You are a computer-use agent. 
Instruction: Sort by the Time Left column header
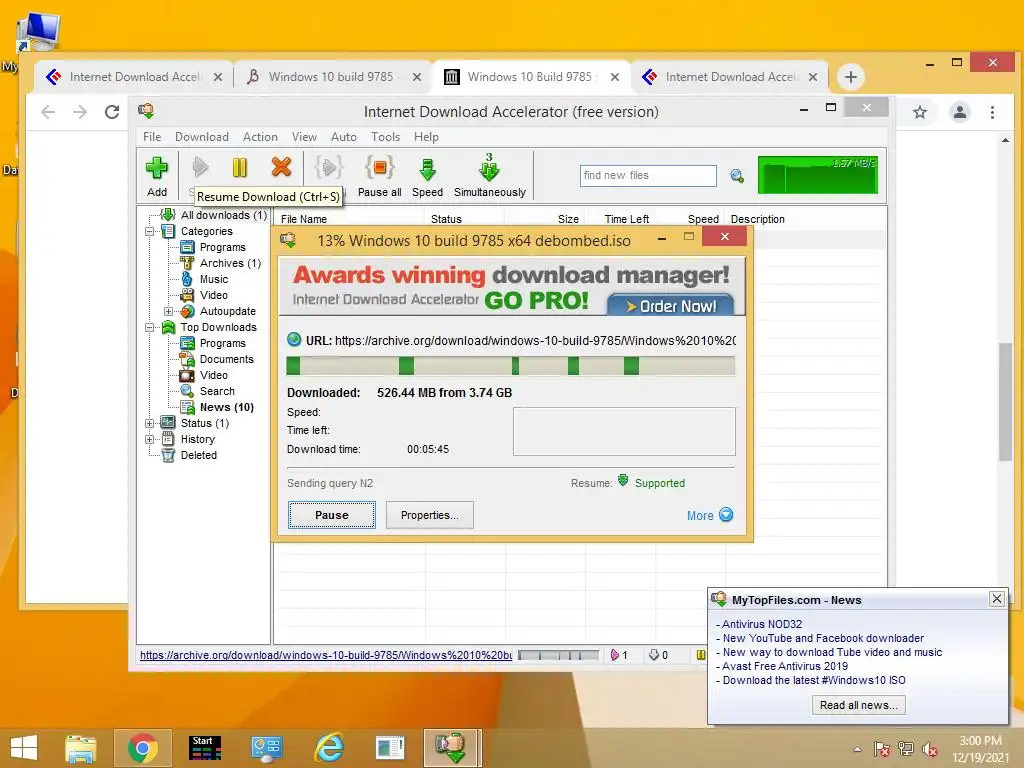click(626, 219)
